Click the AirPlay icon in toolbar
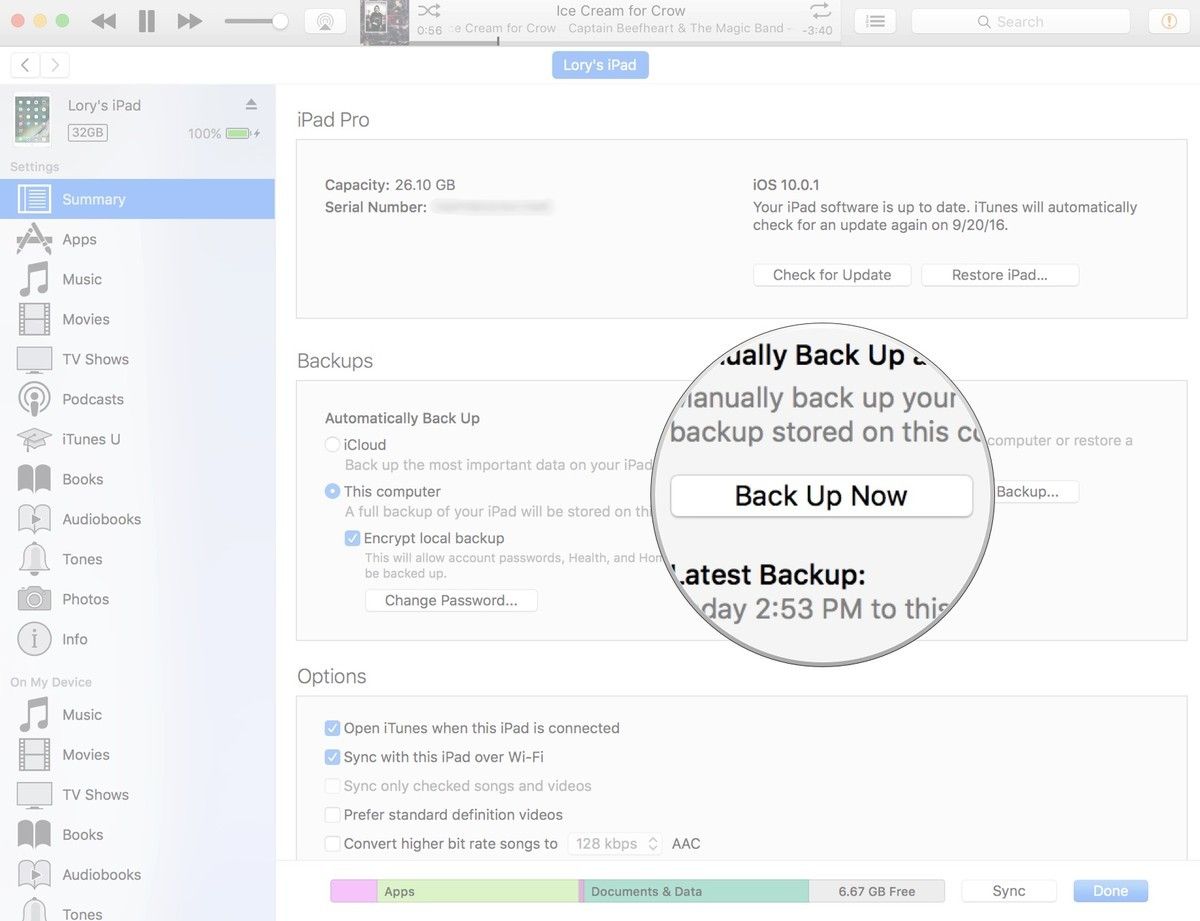This screenshot has height=921, width=1200. click(x=324, y=21)
